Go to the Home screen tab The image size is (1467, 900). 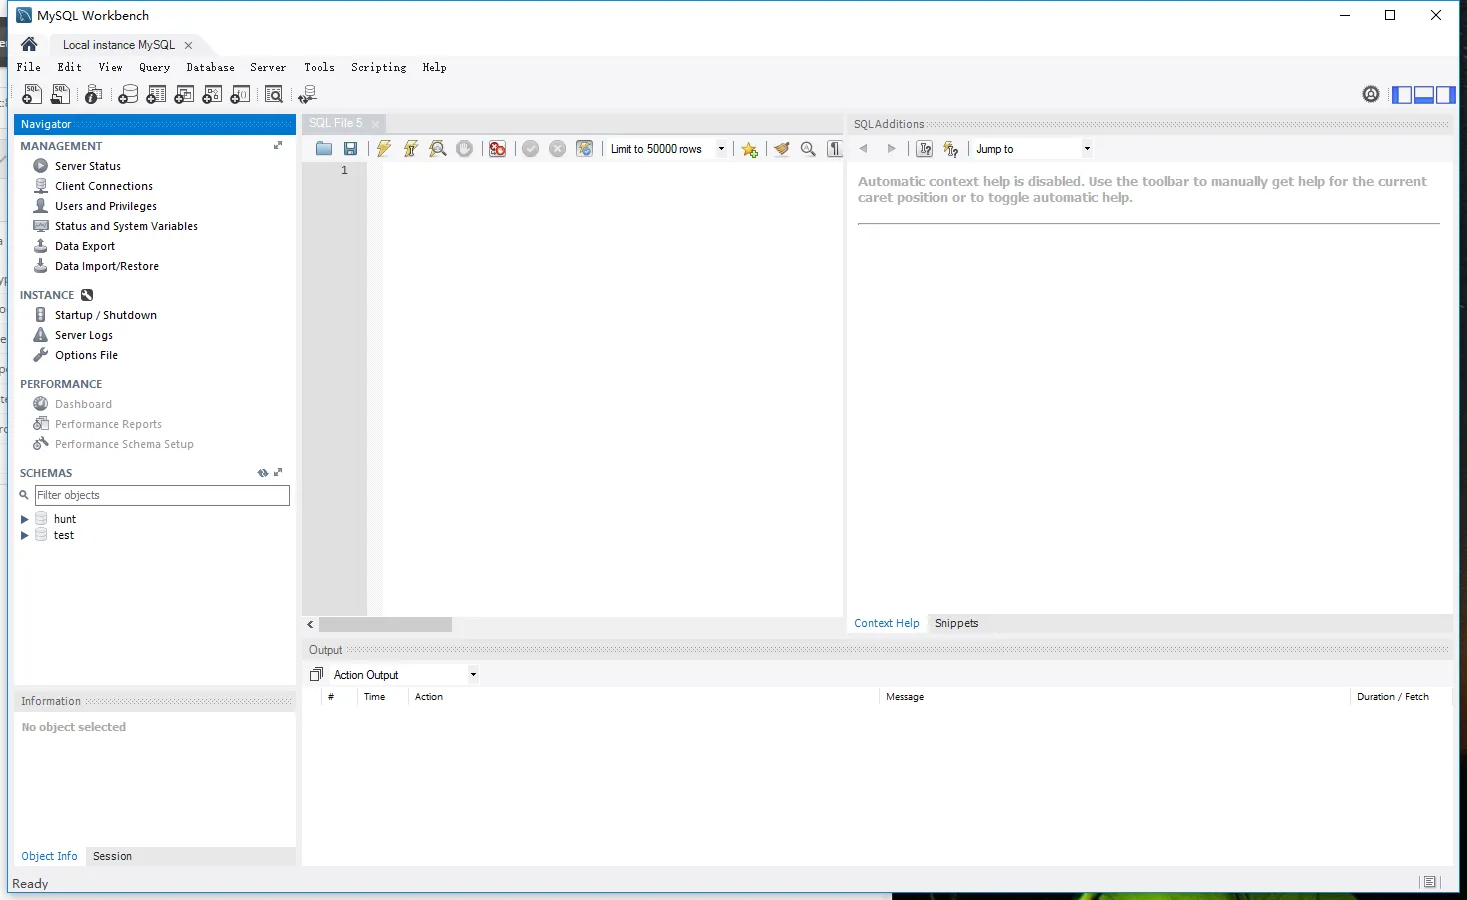coord(29,44)
